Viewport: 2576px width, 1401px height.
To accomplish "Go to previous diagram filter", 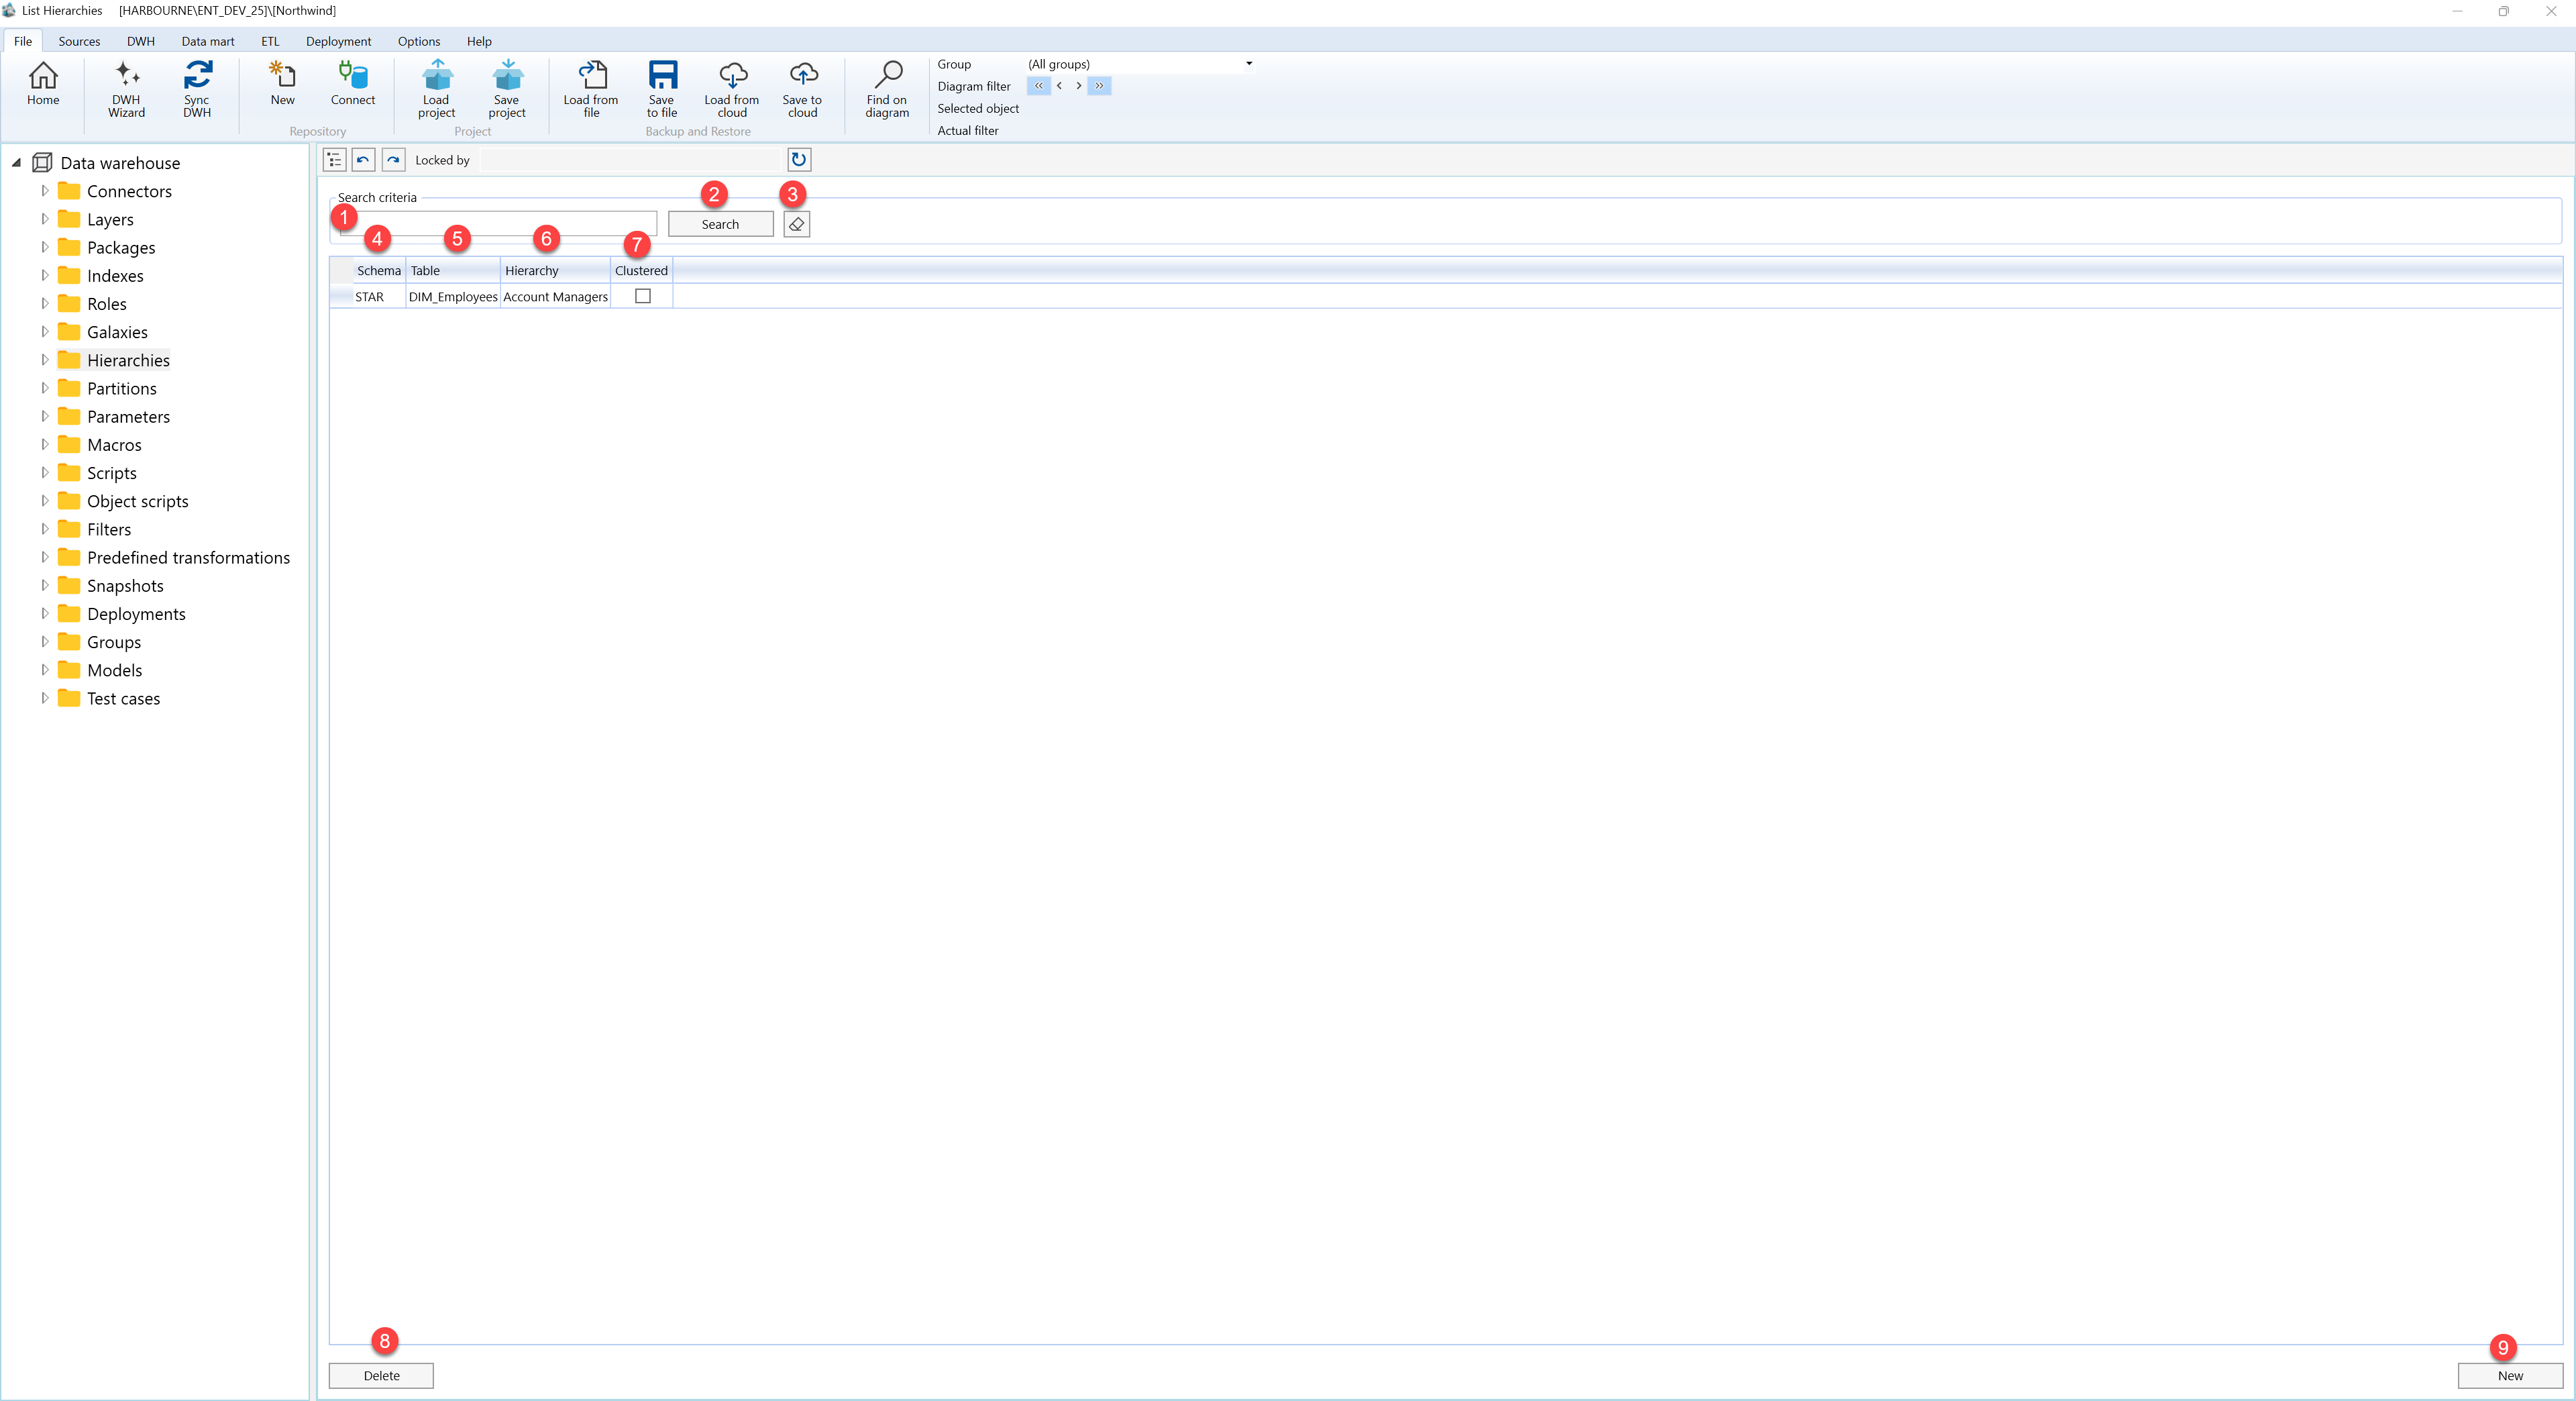I will pos(1059,86).
